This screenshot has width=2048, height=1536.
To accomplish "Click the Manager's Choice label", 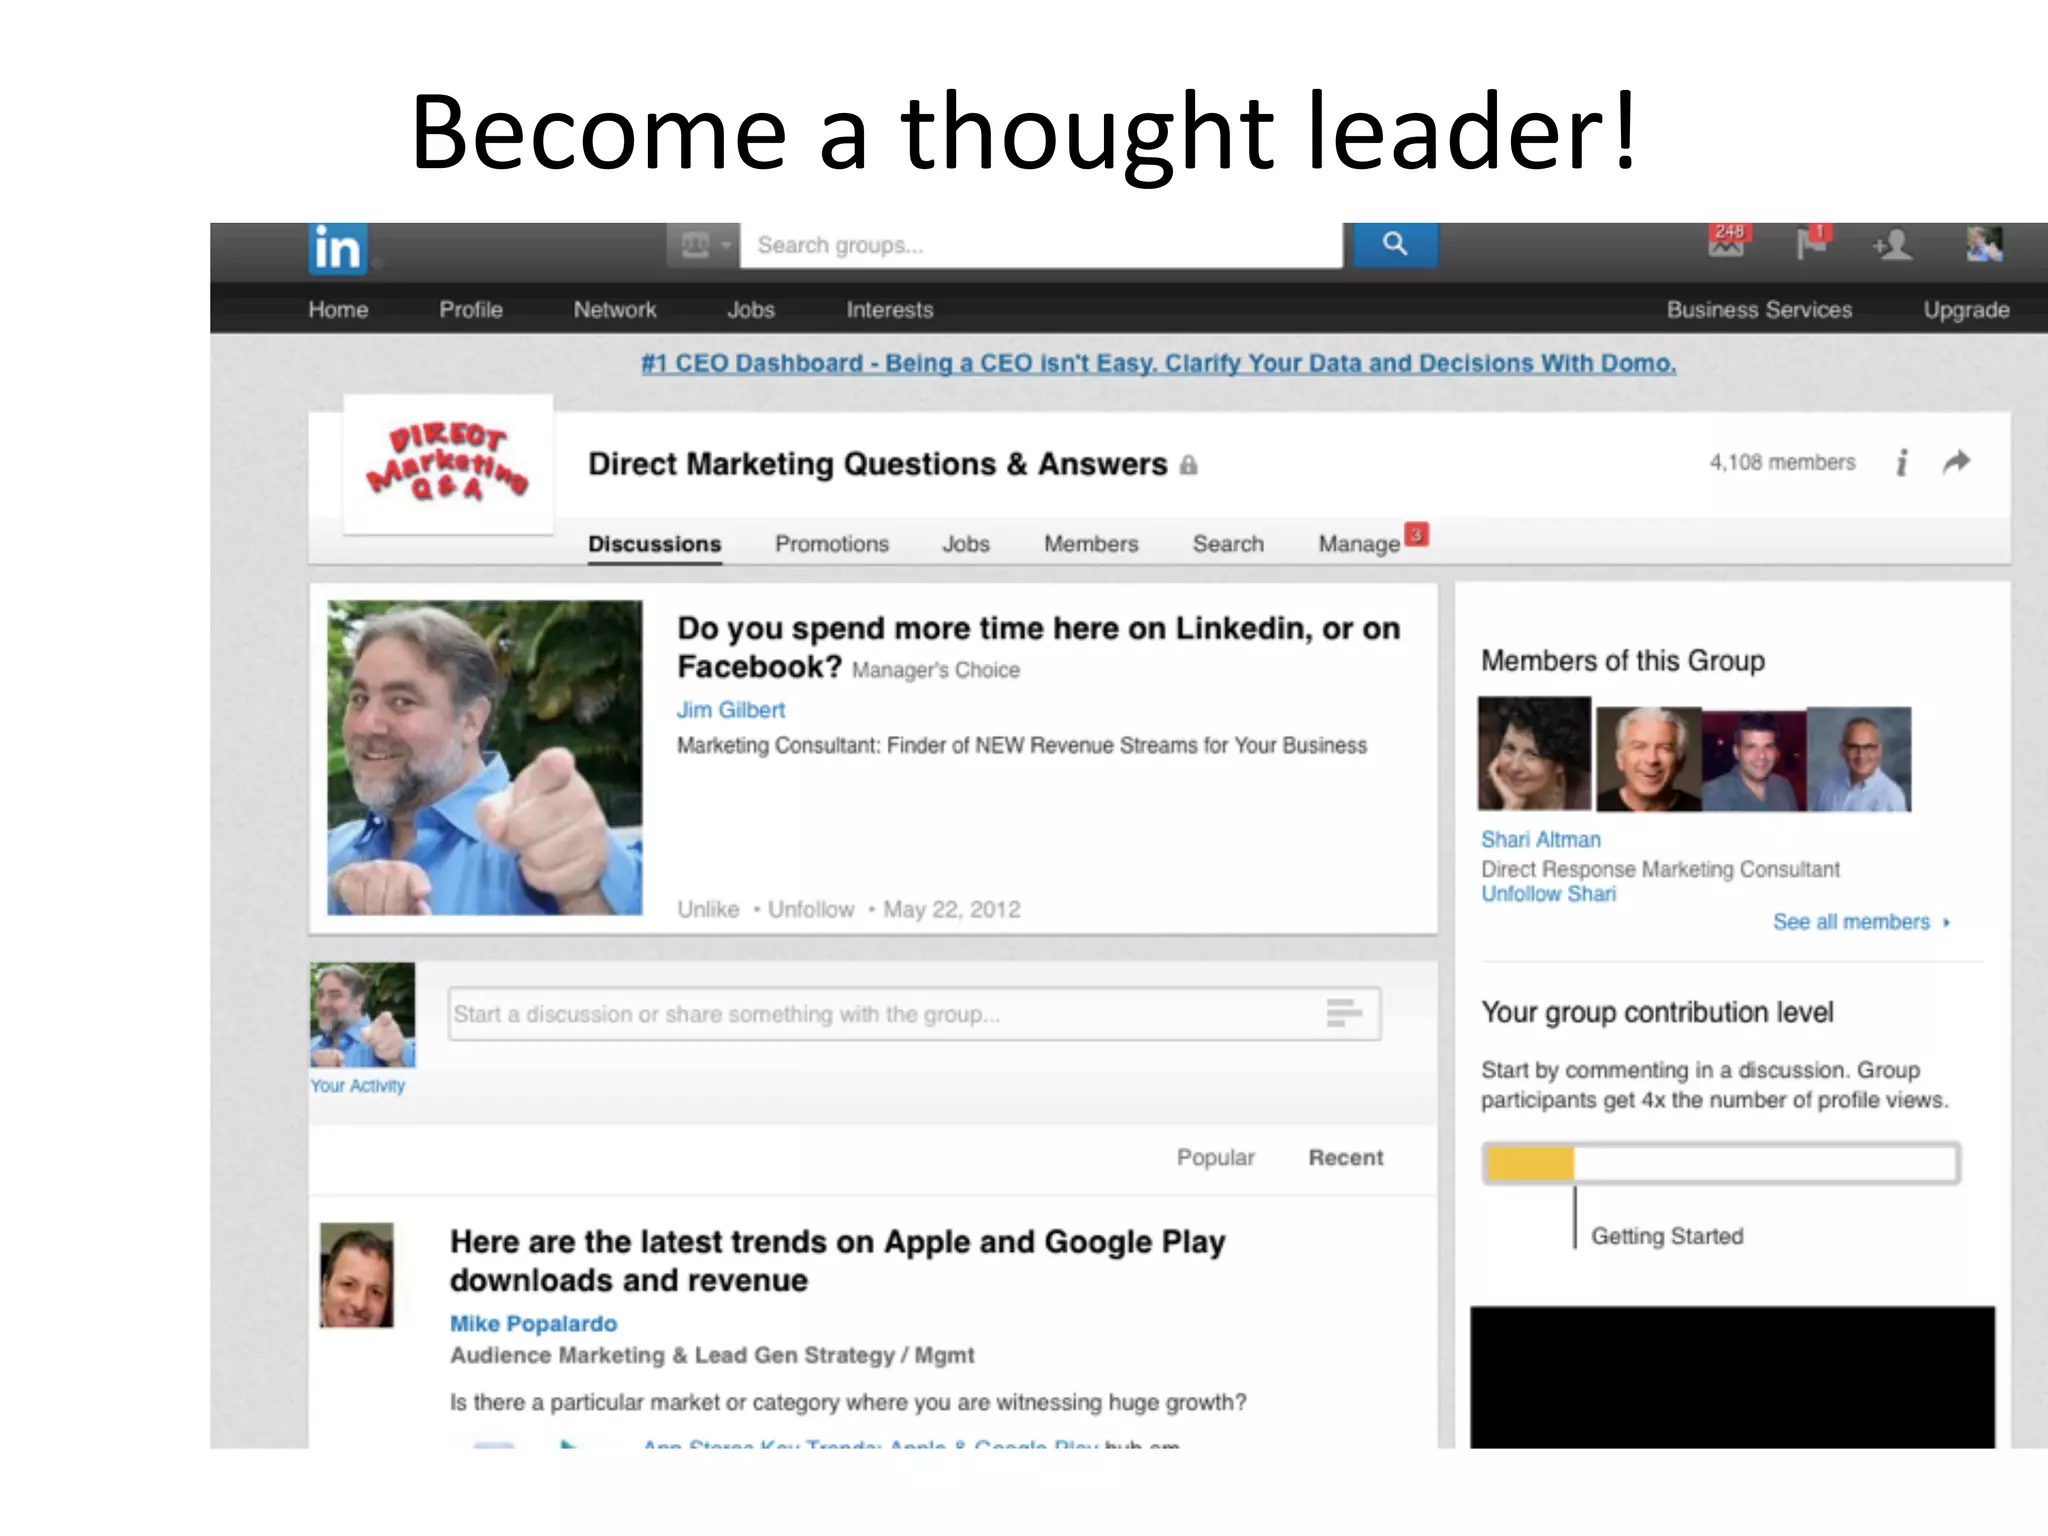I will (x=936, y=670).
